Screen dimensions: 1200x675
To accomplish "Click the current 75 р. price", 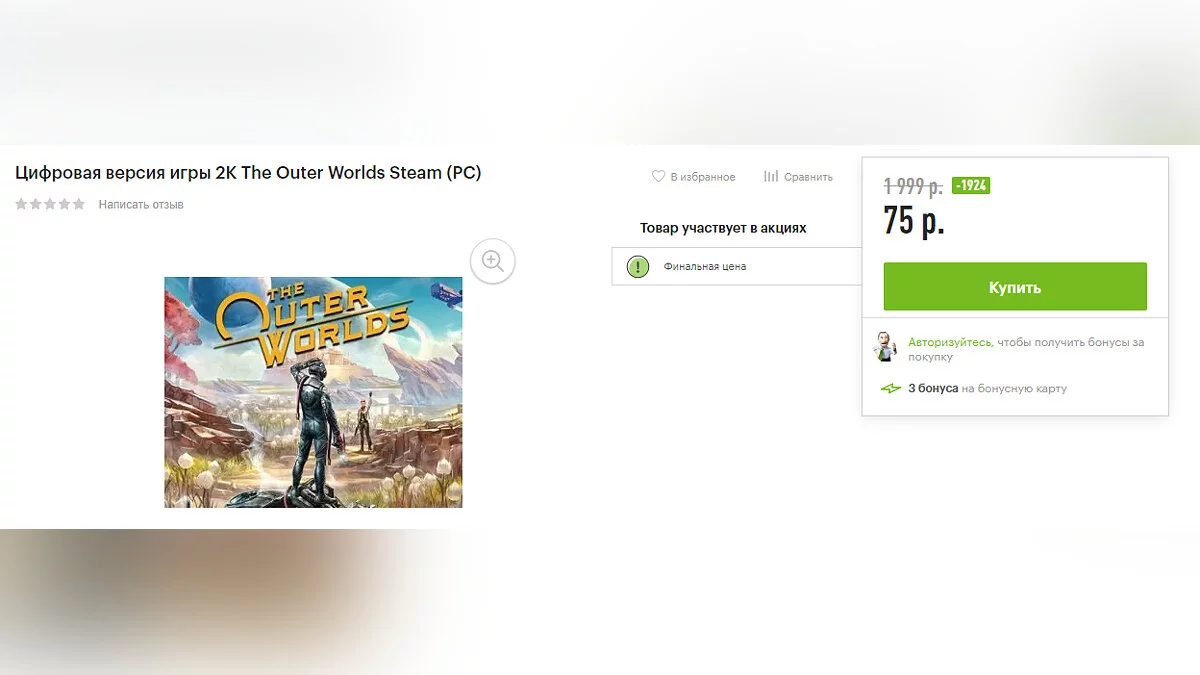I will [x=914, y=221].
